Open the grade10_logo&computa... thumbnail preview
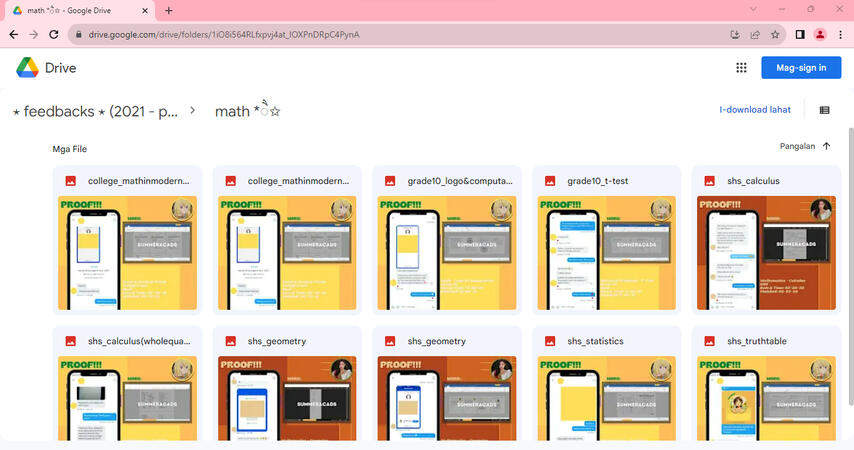Viewport: 854px width, 450px height. coord(447,253)
